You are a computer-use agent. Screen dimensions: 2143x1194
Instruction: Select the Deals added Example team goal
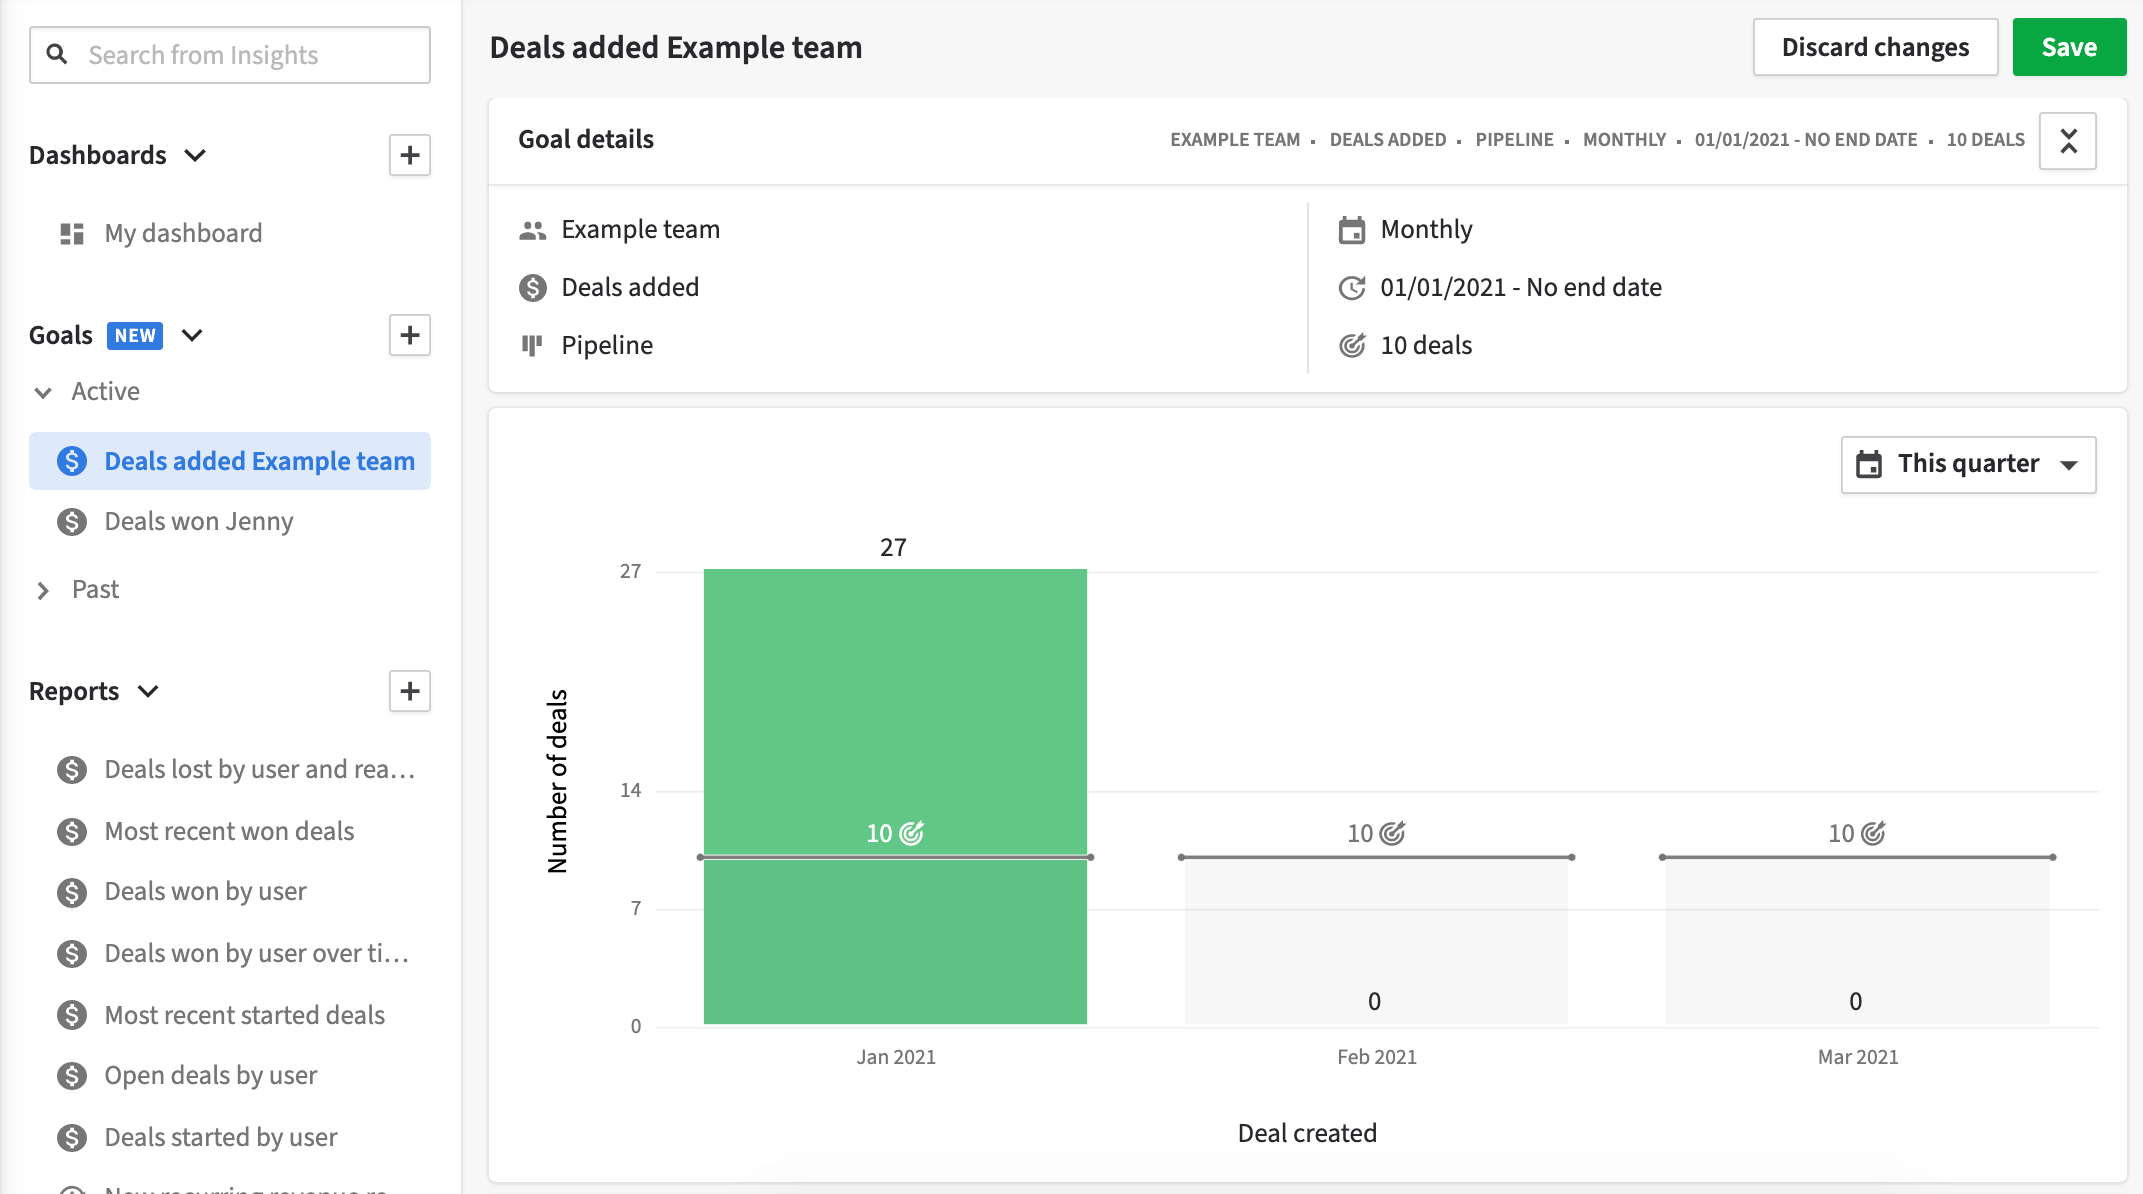(259, 460)
